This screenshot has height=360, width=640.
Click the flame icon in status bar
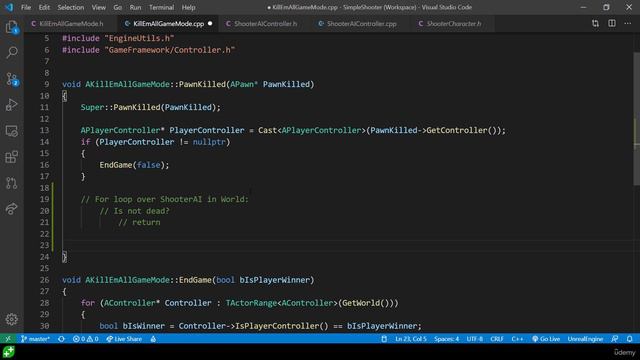153,339
